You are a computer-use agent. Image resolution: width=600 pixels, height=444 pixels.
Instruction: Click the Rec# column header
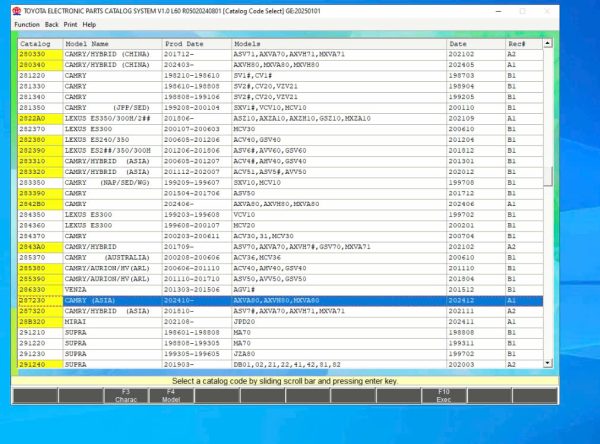[524, 44]
